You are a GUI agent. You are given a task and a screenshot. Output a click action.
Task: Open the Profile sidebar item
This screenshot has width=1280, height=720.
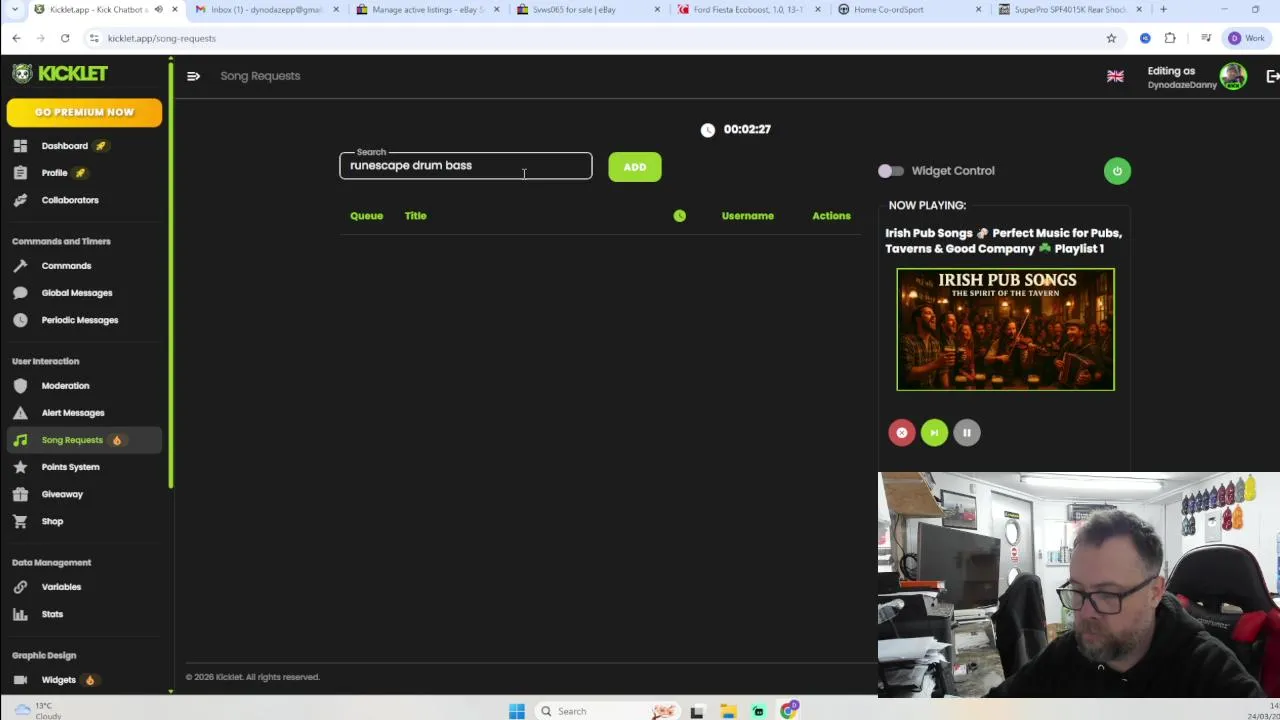click(54, 173)
